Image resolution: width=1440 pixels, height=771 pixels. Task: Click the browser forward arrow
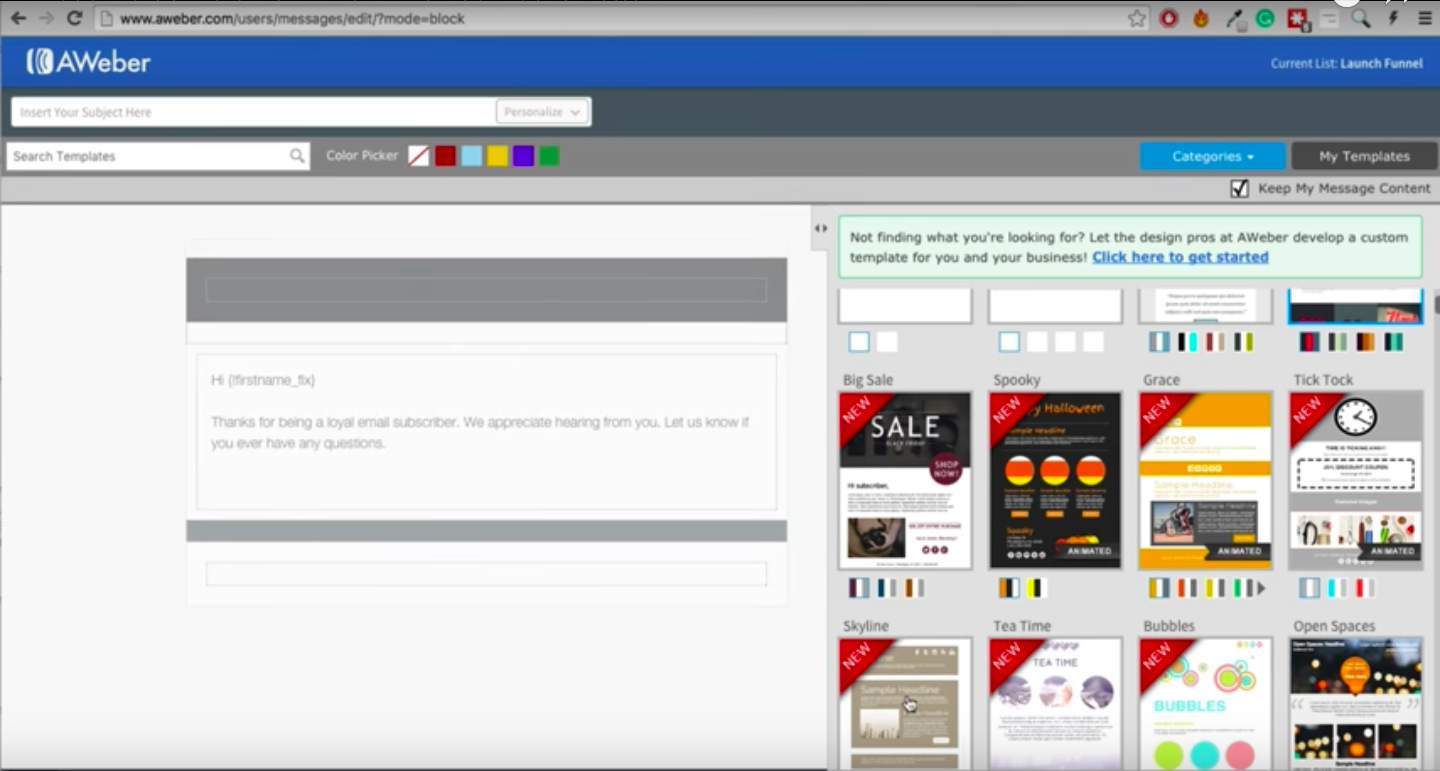pyautogui.click(x=46, y=18)
